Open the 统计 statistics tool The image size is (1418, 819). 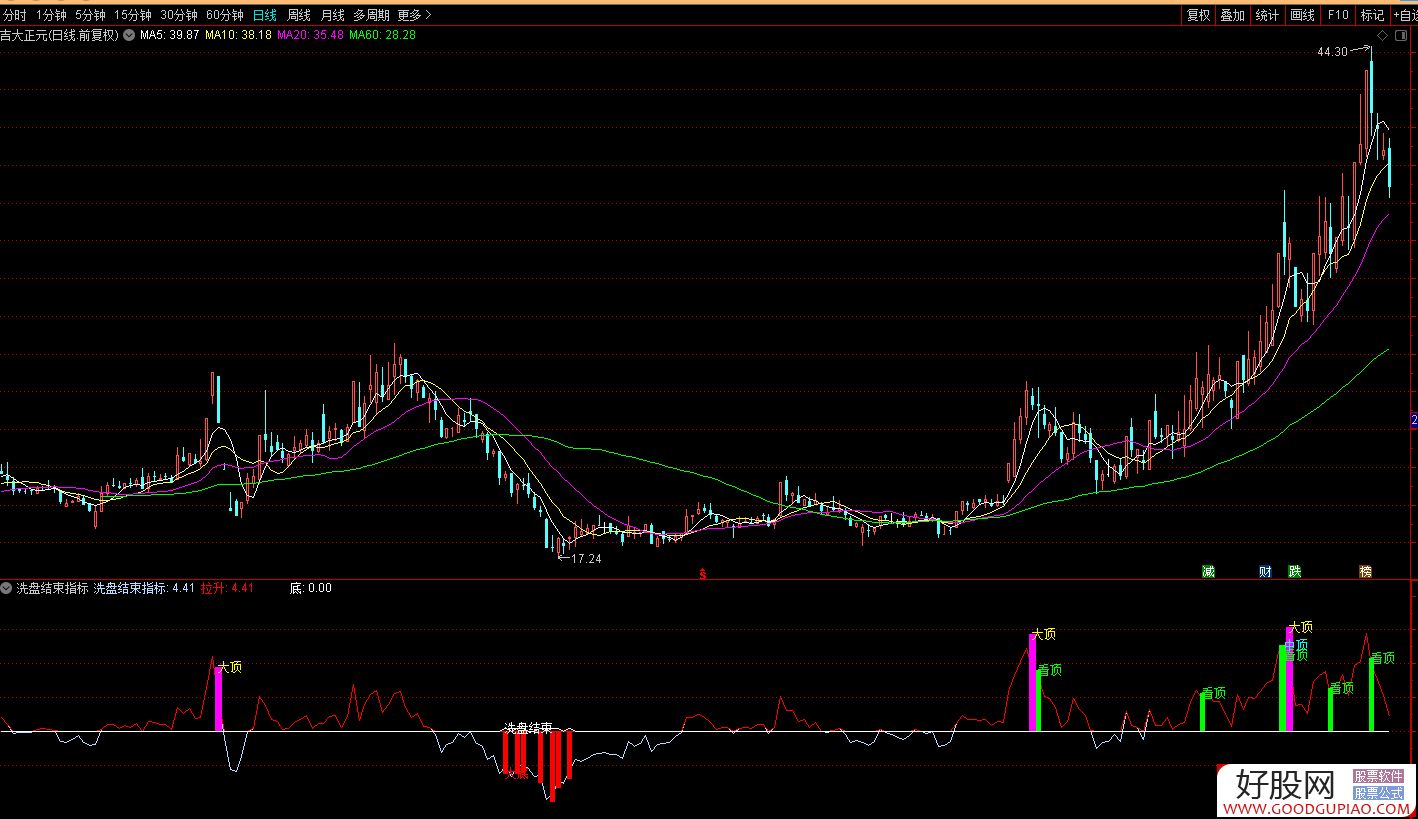coord(1267,15)
